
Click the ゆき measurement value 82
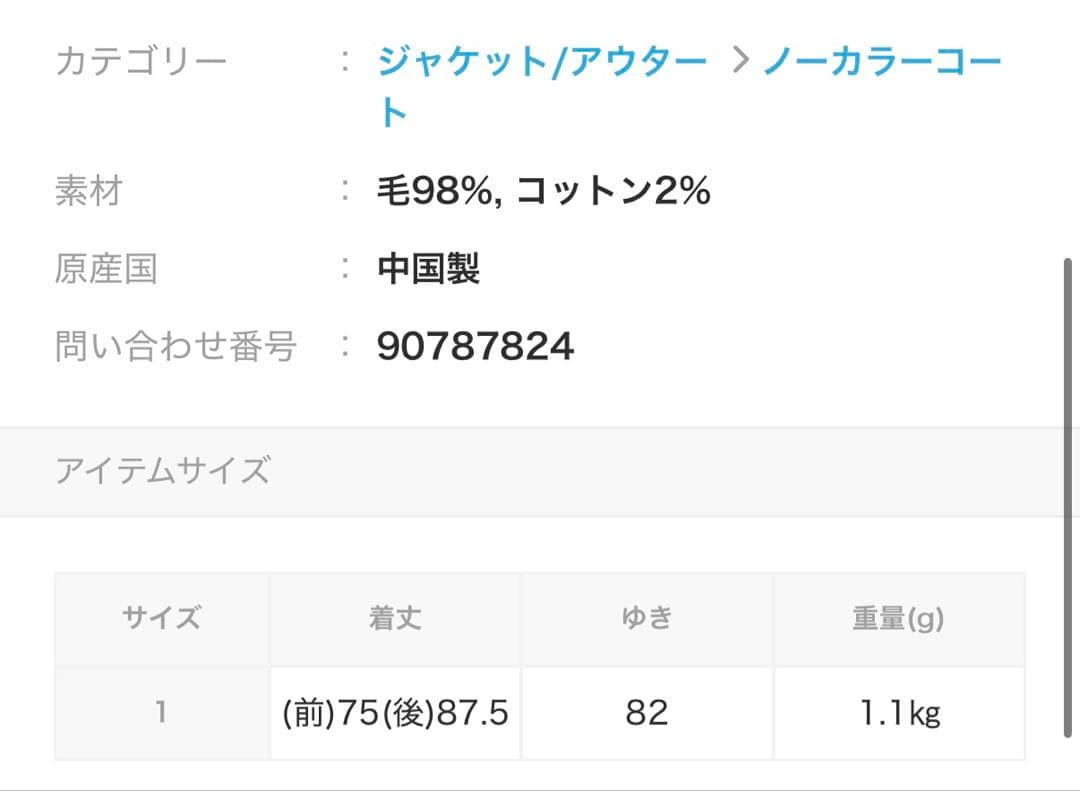(x=646, y=712)
